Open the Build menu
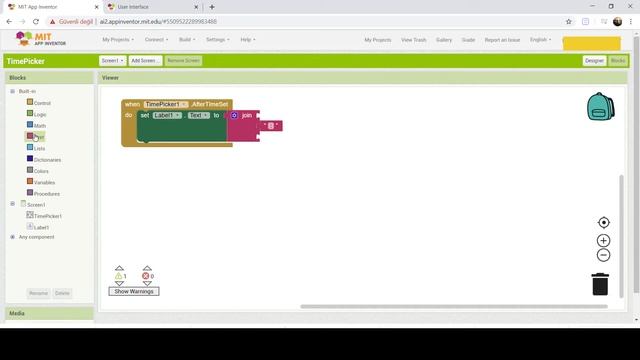Screen dimensions: 640x360 pos(187,40)
